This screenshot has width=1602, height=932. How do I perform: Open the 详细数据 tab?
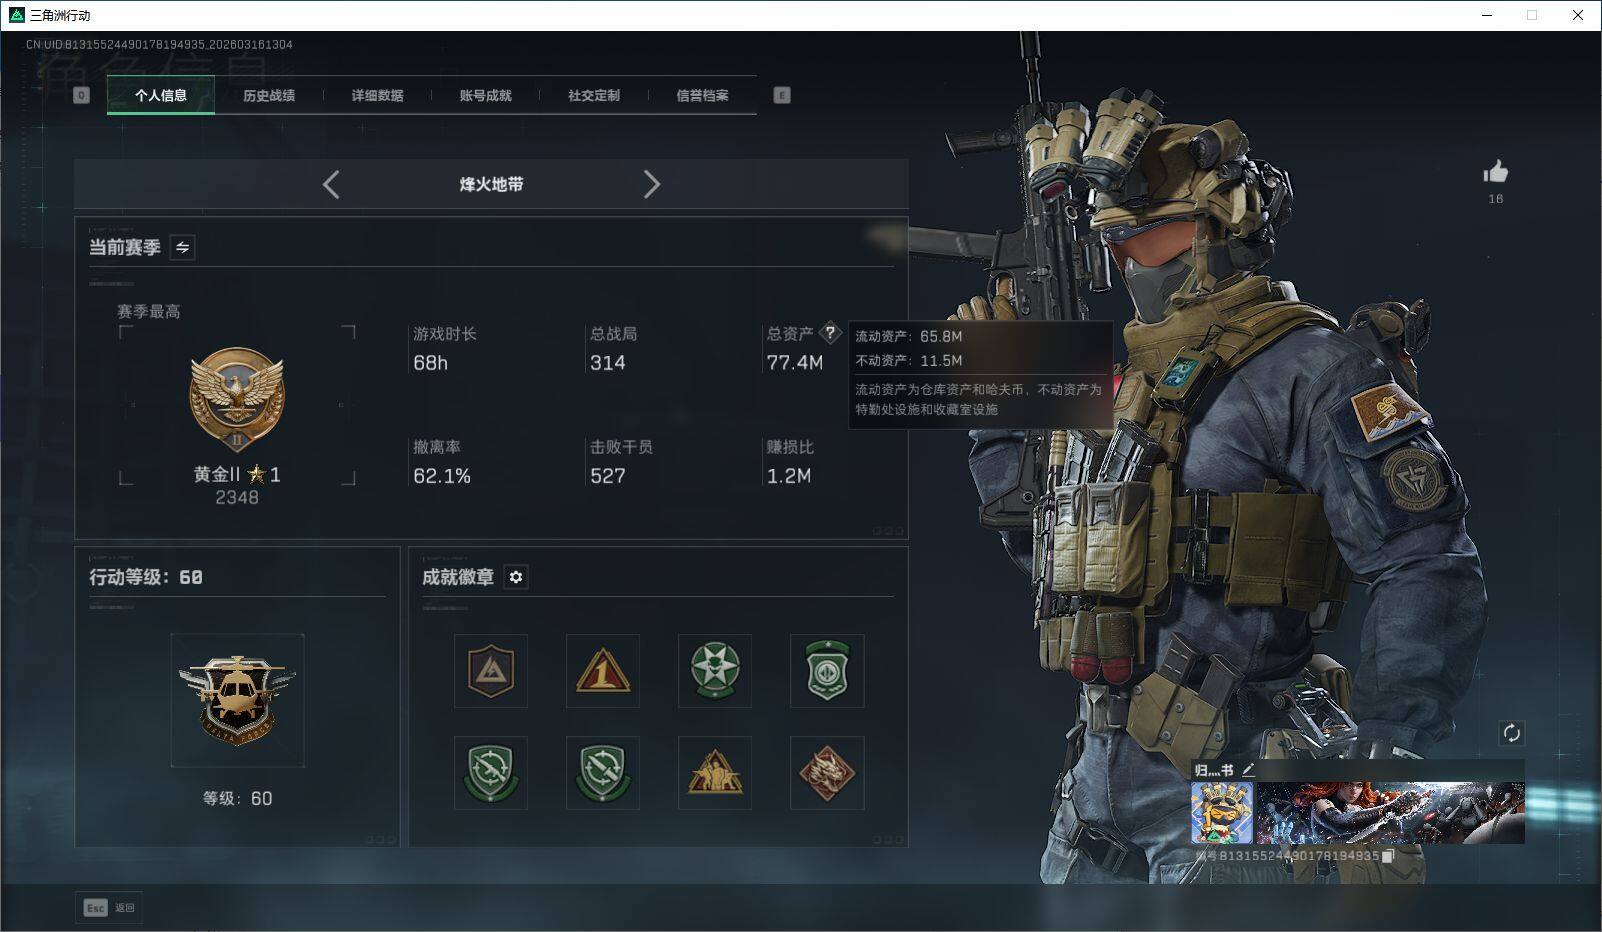click(377, 95)
